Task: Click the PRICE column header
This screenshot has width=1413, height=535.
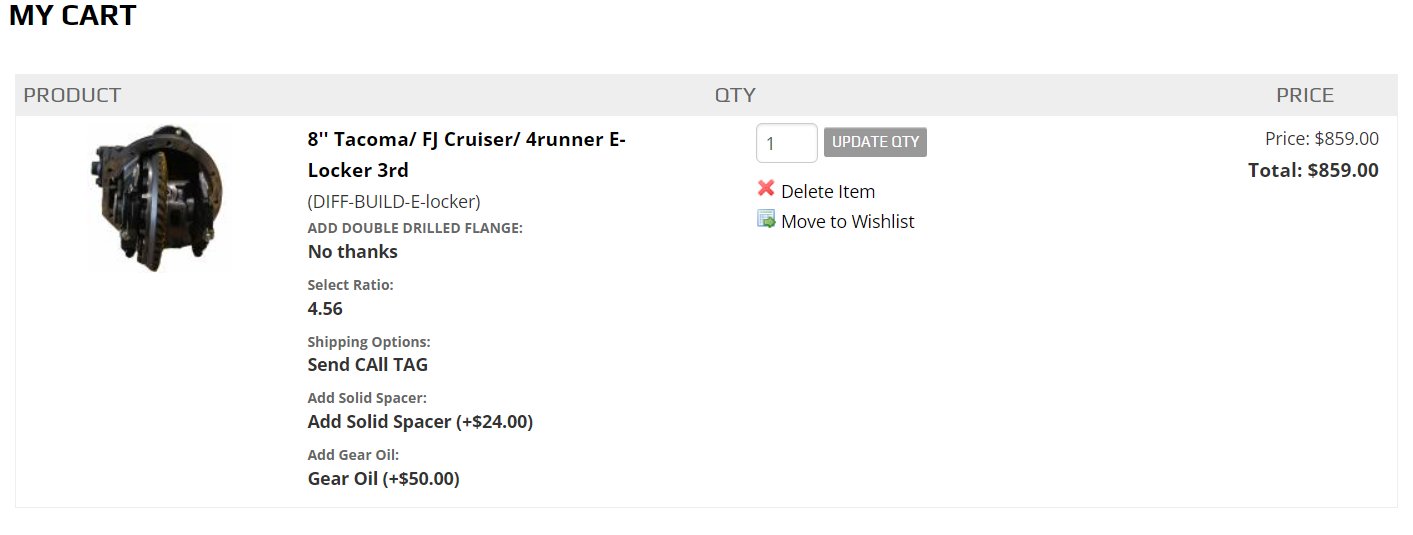Action: [x=1305, y=95]
